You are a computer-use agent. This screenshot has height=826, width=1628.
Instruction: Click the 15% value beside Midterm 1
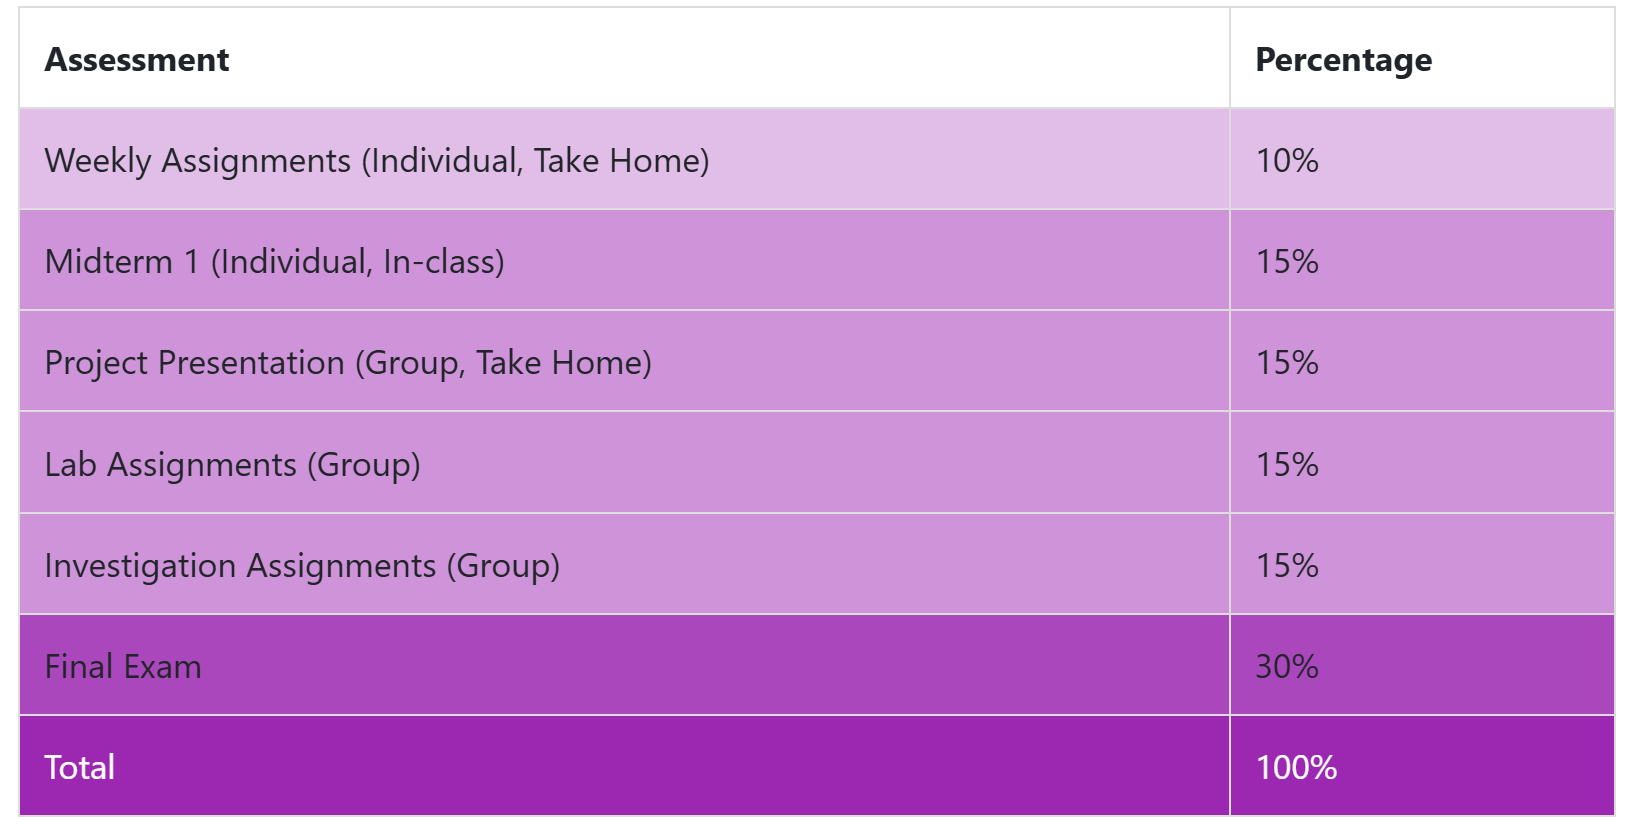(x=1287, y=262)
